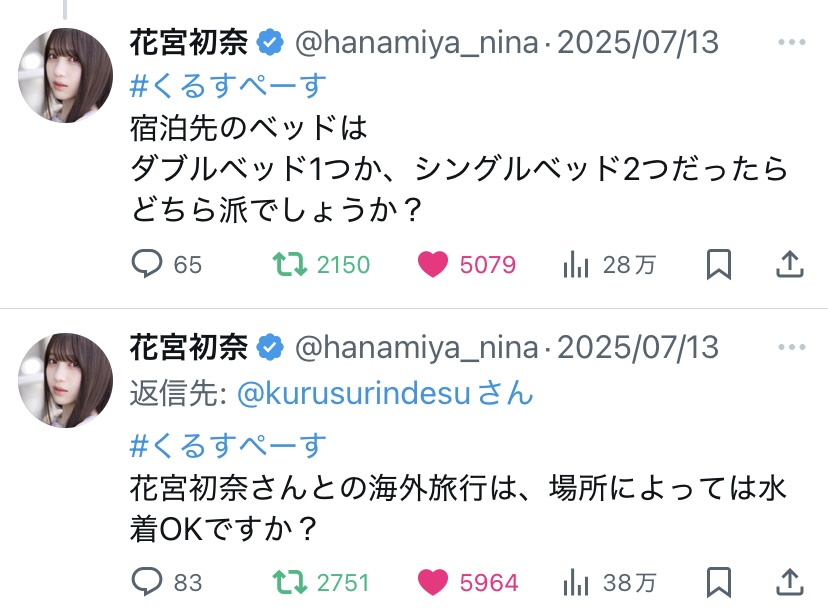828x616 pixels.
Task: Open more options on the second tweet
Action: click(x=791, y=347)
